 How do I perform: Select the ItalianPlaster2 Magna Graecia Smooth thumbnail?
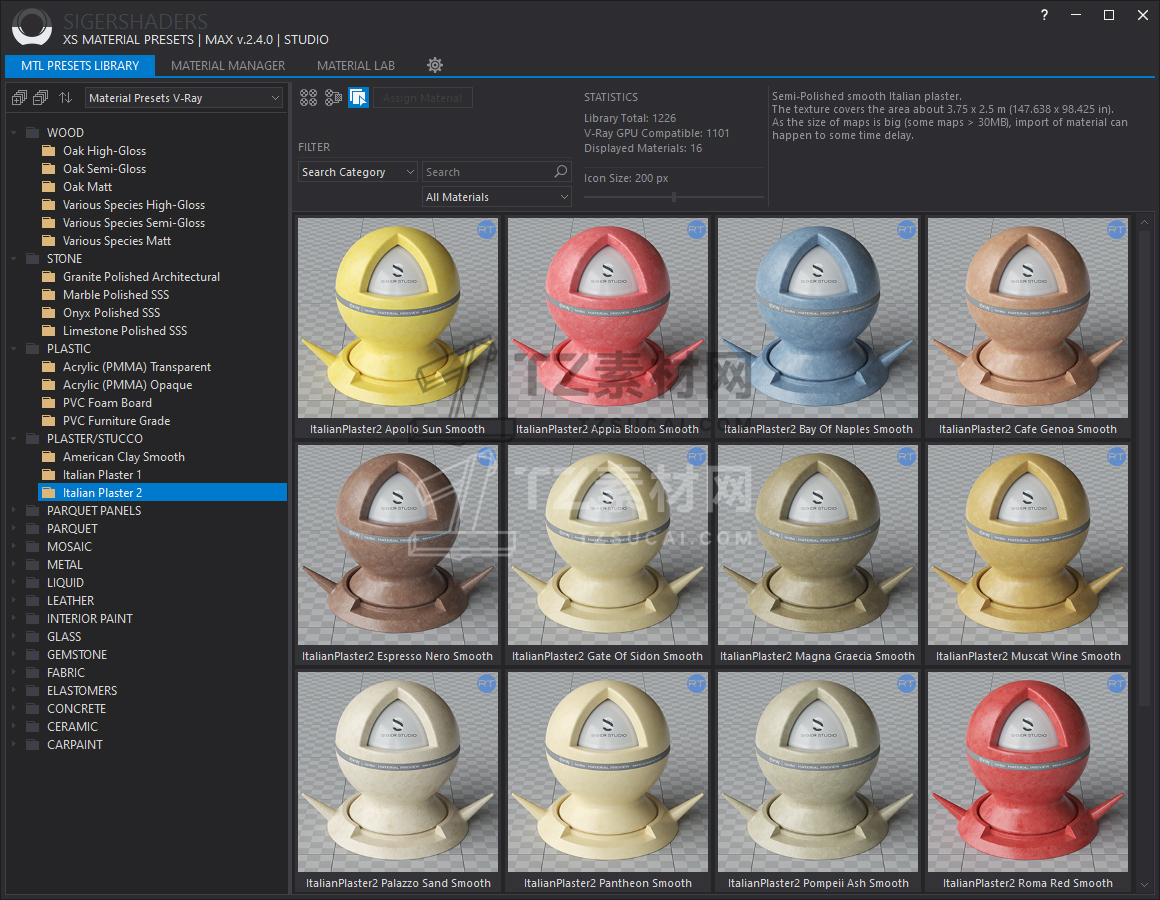[818, 545]
